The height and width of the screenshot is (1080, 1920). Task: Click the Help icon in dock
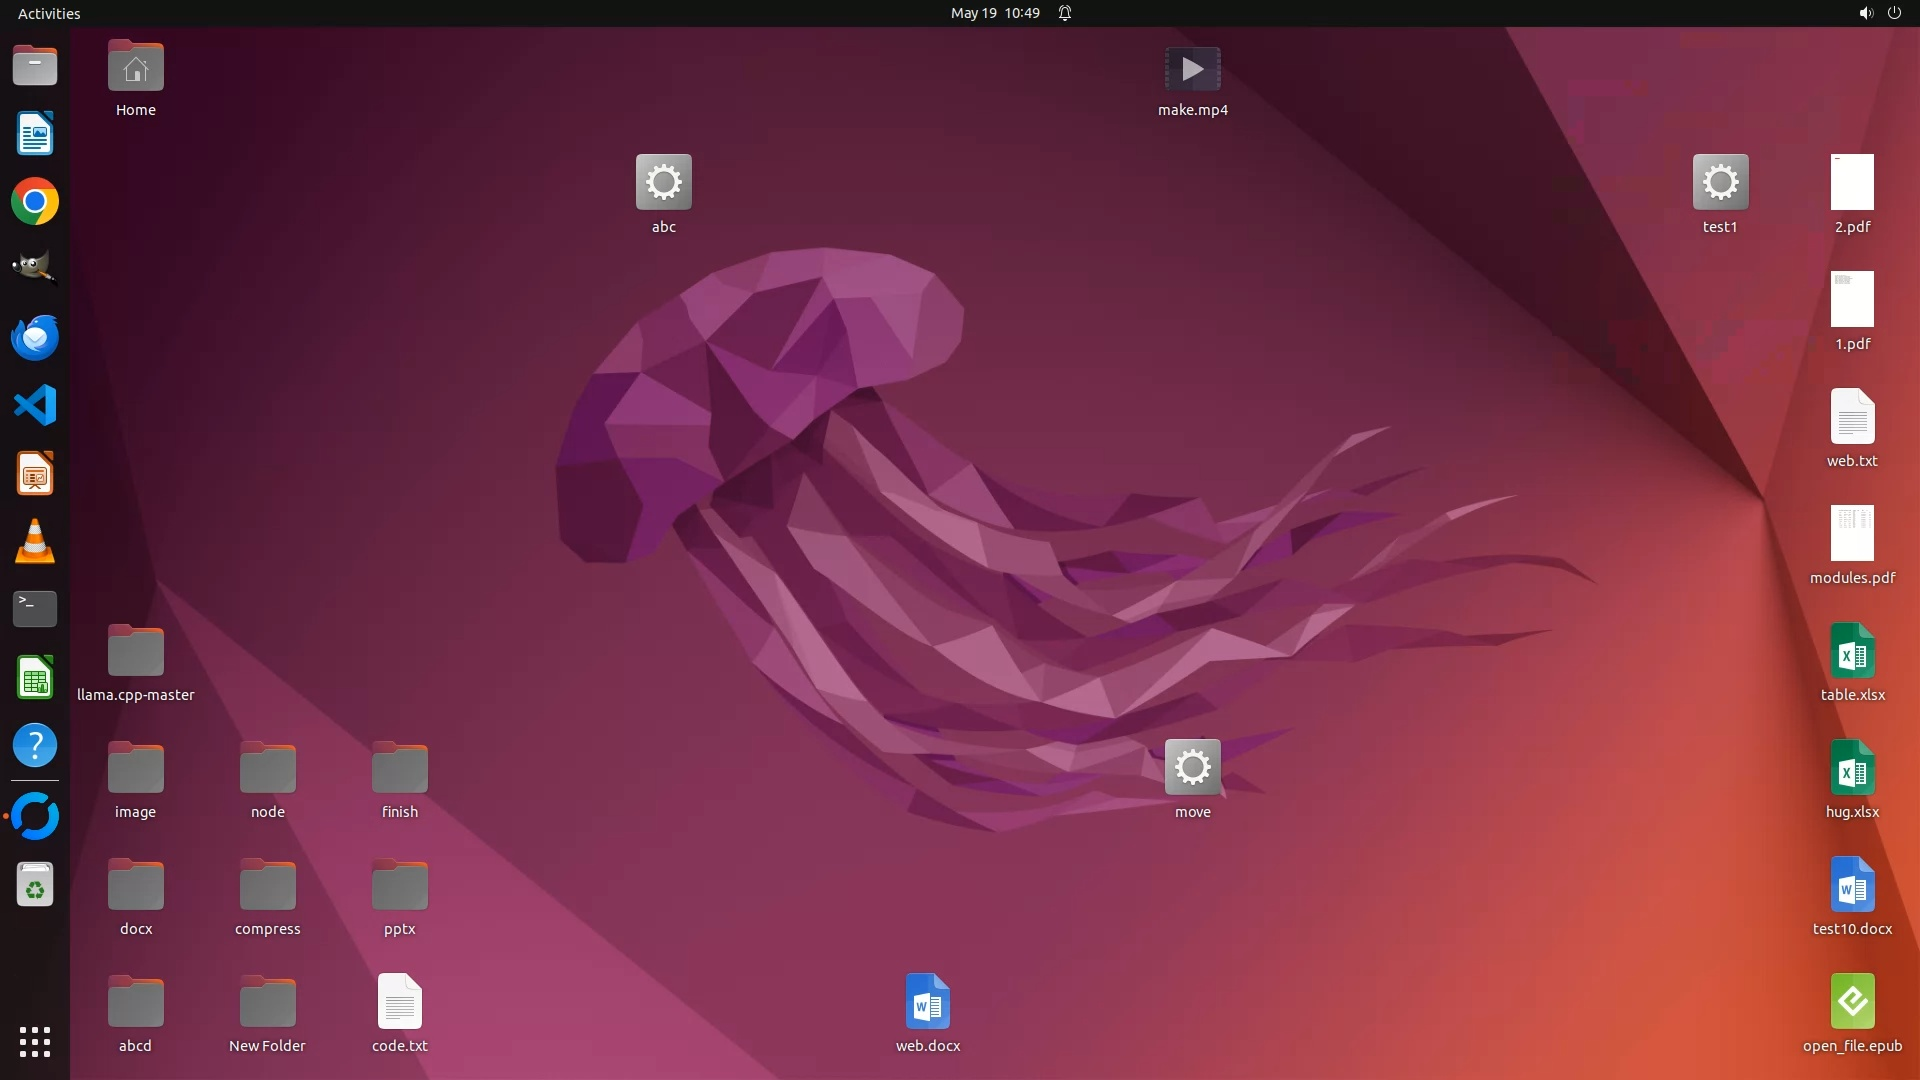tap(35, 746)
